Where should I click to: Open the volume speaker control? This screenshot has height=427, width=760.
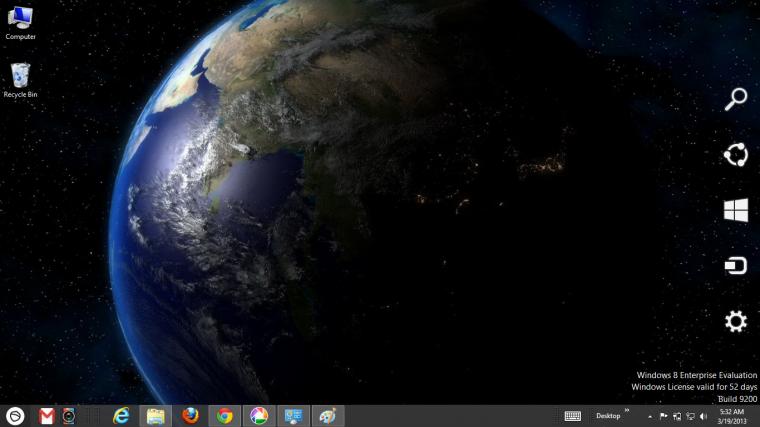pyautogui.click(x=704, y=416)
